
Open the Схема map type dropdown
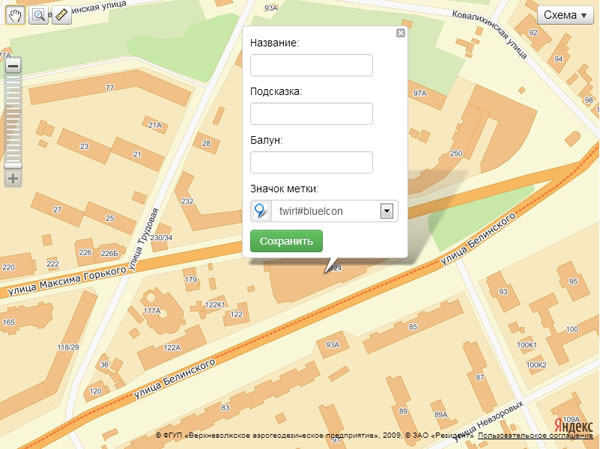[564, 15]
